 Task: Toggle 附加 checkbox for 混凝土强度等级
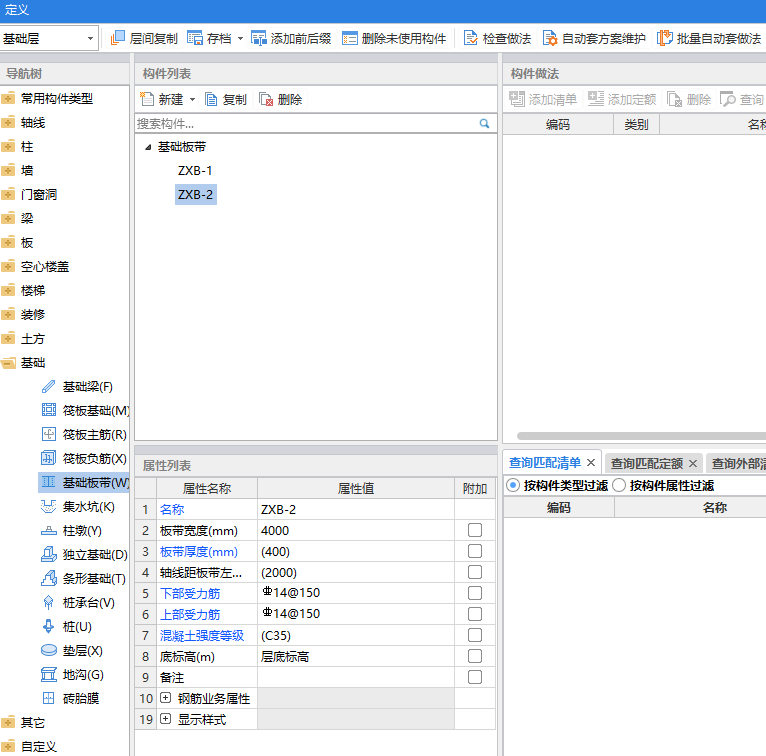(x=475, y=635)
